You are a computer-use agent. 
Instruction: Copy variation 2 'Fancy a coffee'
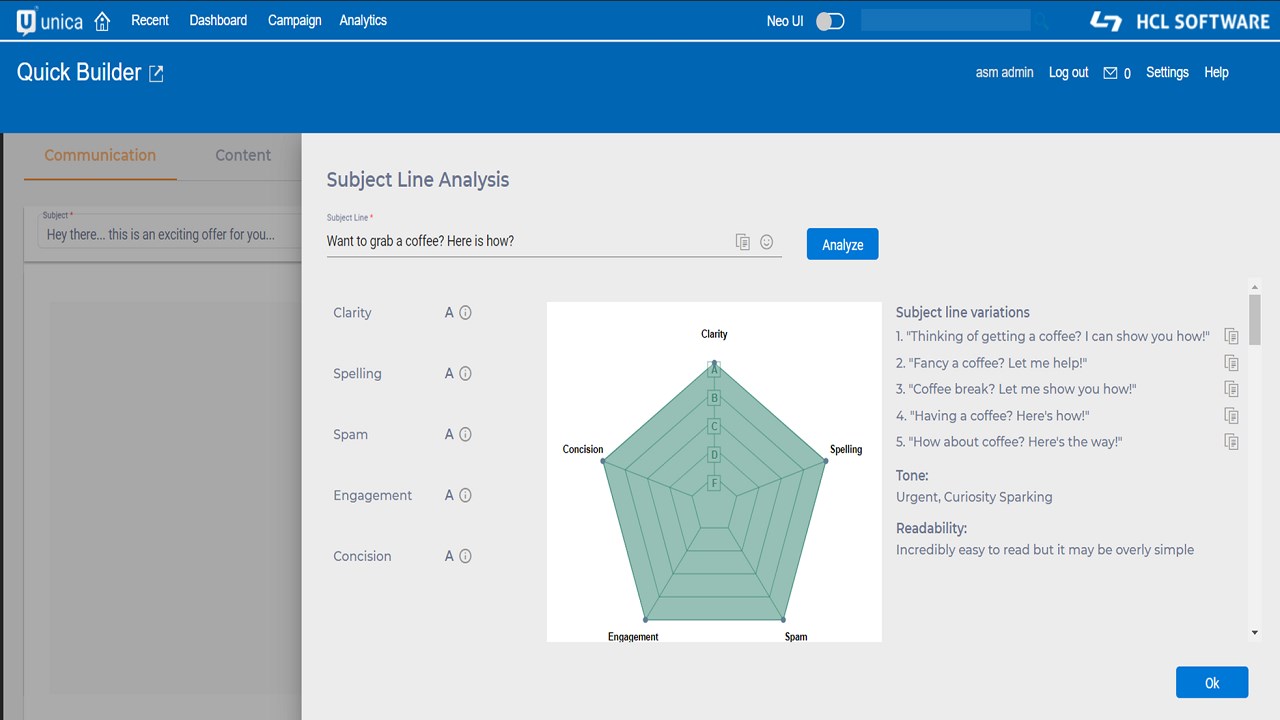coord(1232,363)
